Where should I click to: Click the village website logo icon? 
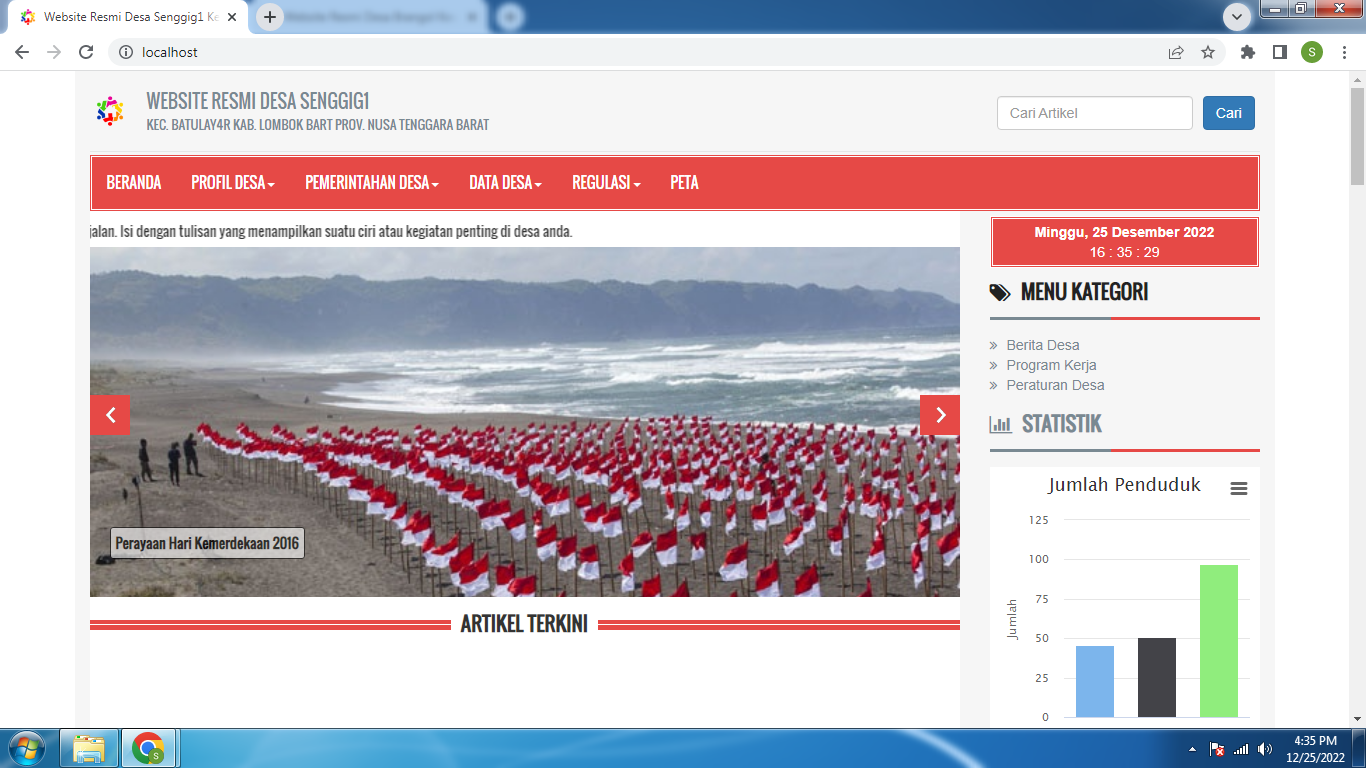tap(110, 111)
